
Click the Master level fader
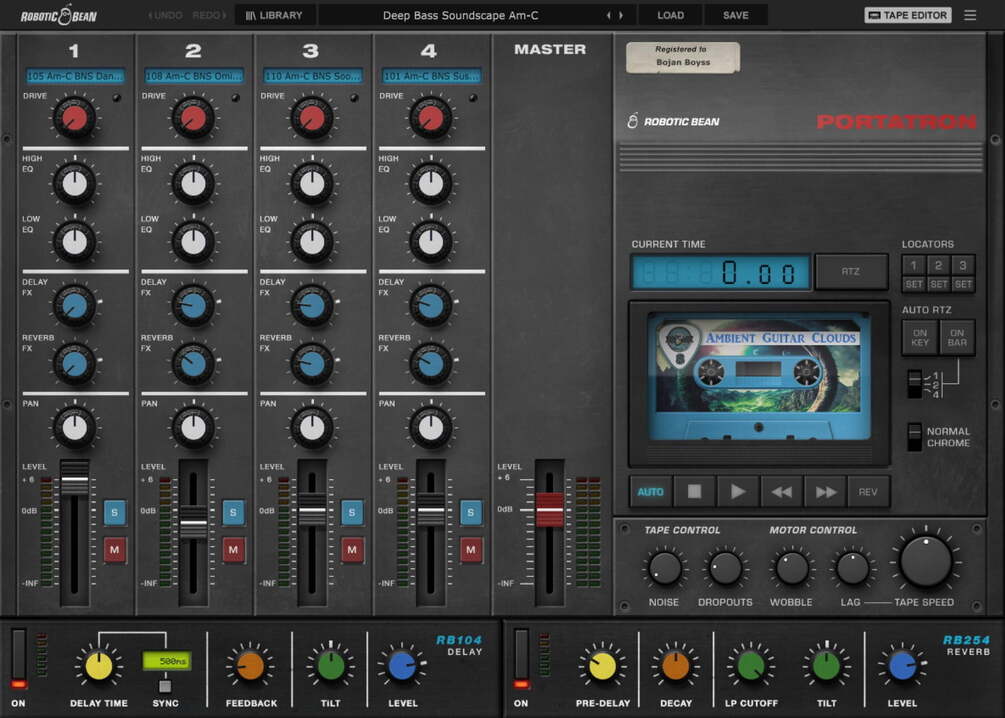point(550,510)
